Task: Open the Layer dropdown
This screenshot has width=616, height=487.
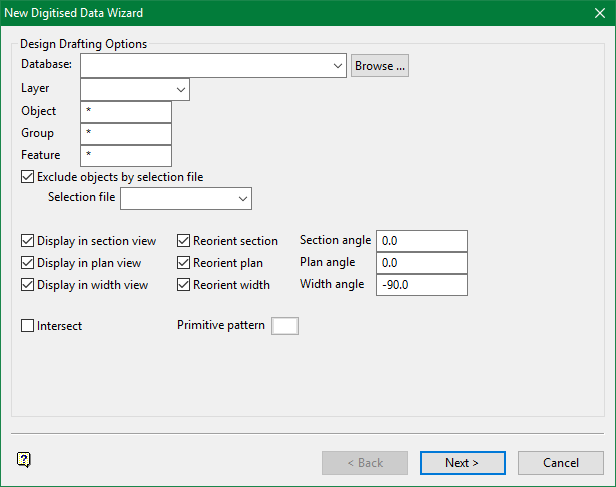Action: [181, 89]
